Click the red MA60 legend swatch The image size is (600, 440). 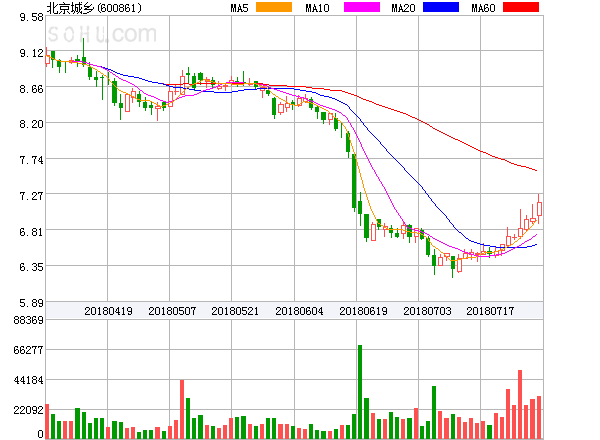tap(521, 7)
